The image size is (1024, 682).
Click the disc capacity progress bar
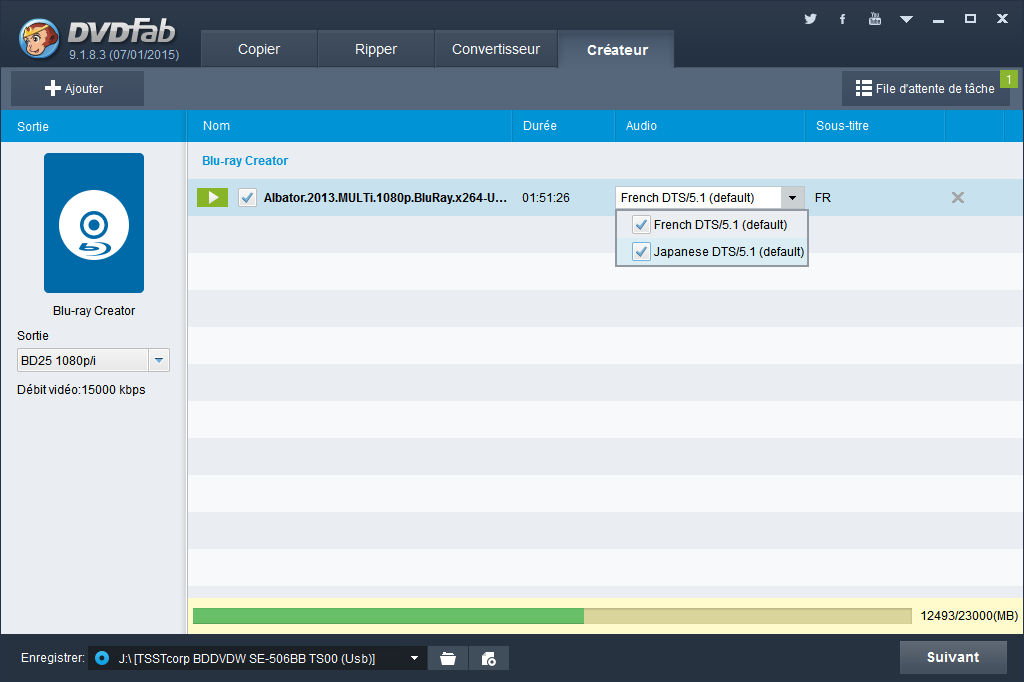551,616
